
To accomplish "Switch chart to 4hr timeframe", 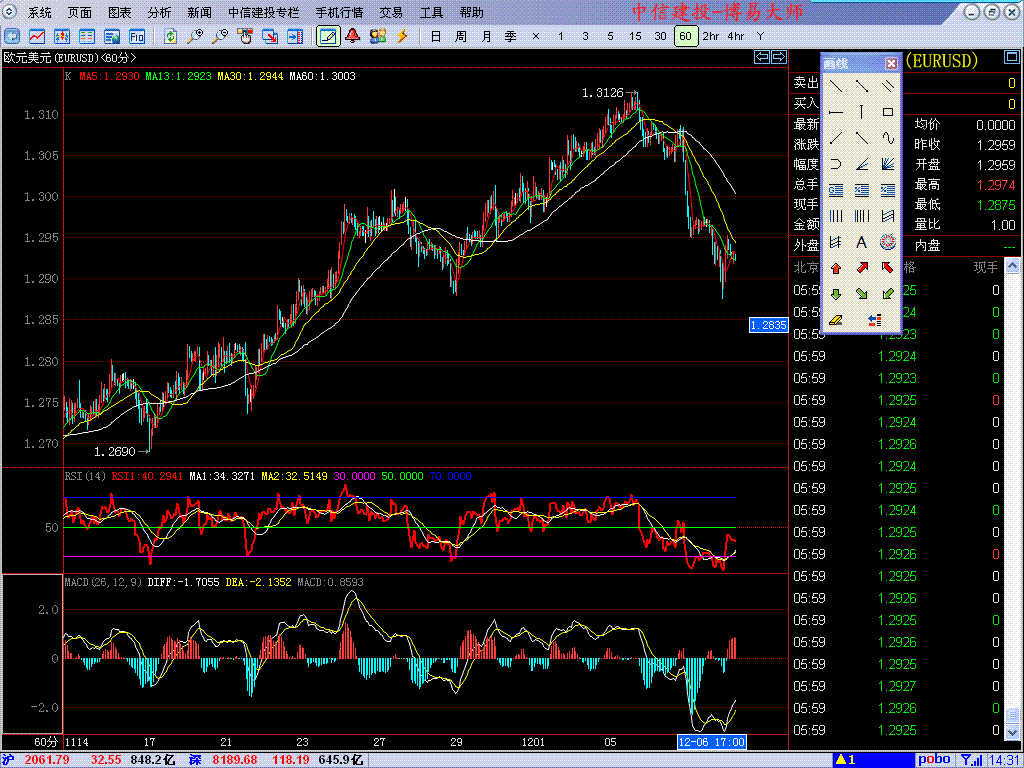I will click(736, 36).
